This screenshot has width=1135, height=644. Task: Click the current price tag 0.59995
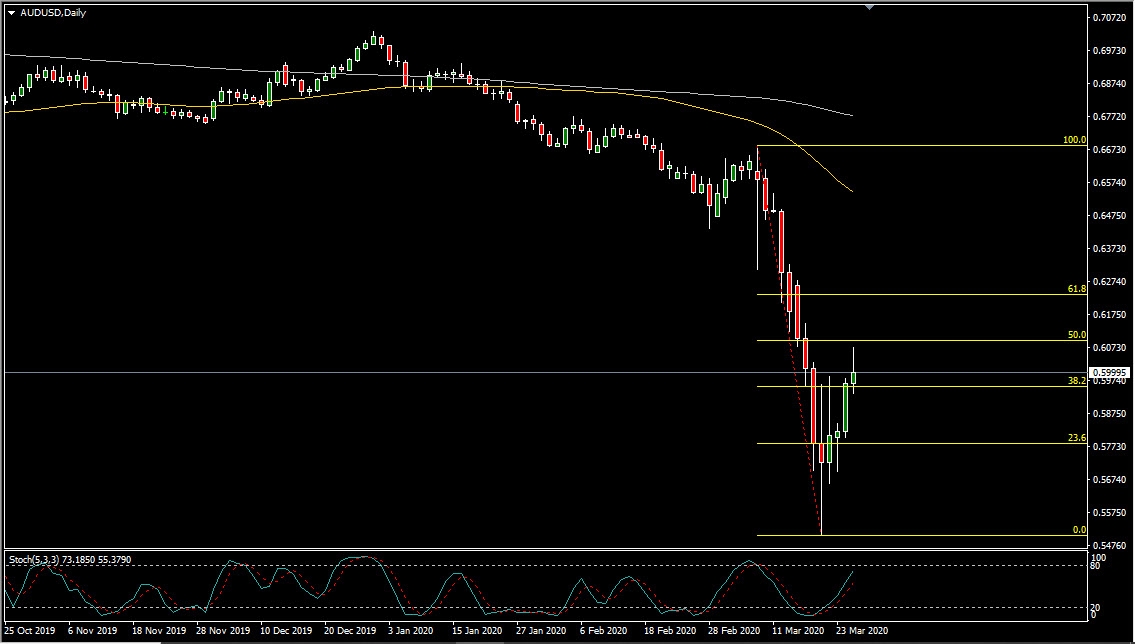point(1110,373)
